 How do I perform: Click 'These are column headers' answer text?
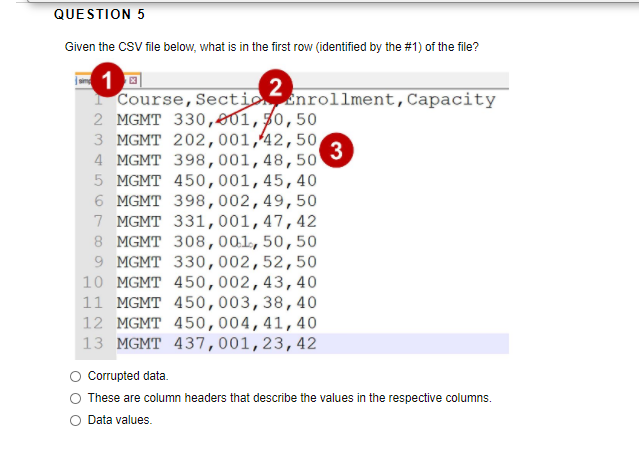(290, 398)
